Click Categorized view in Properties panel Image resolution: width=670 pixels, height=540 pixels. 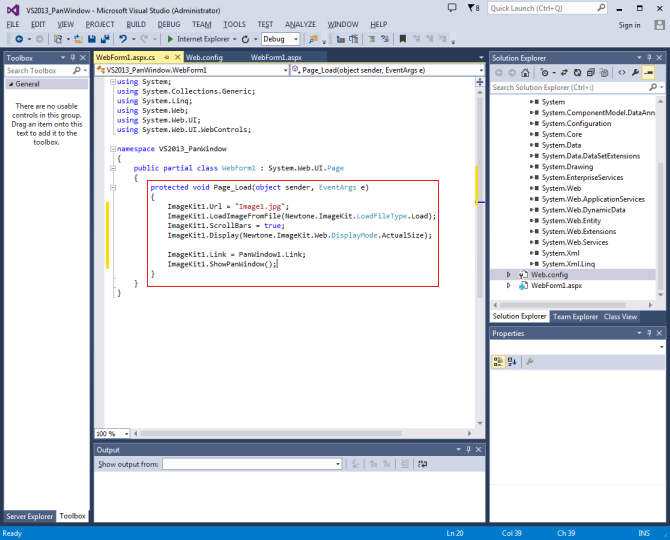point(498,362)
